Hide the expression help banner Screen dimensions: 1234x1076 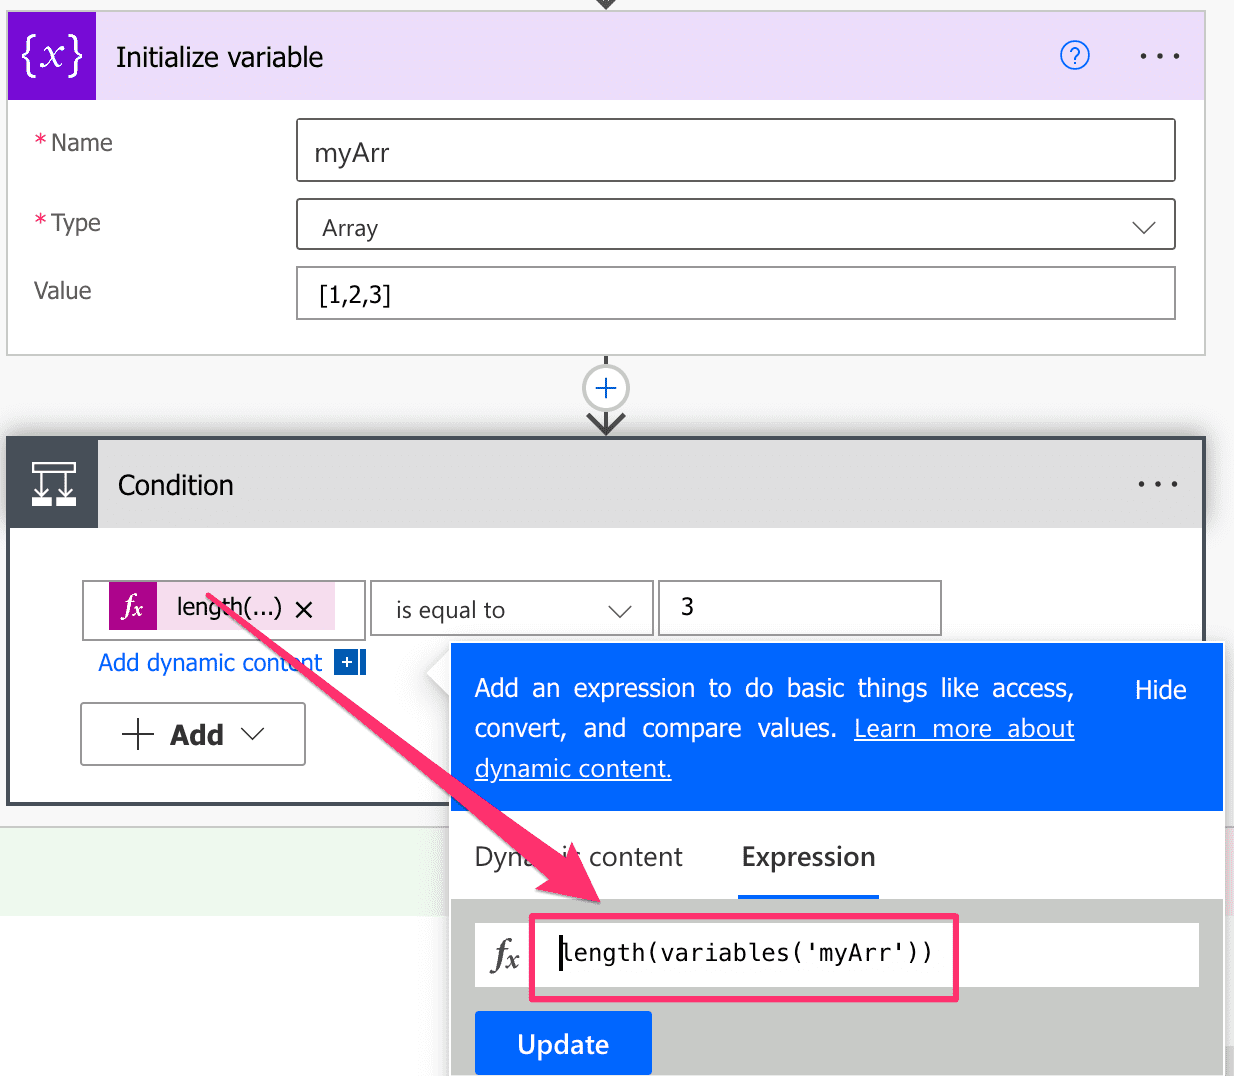(1160, 690)
